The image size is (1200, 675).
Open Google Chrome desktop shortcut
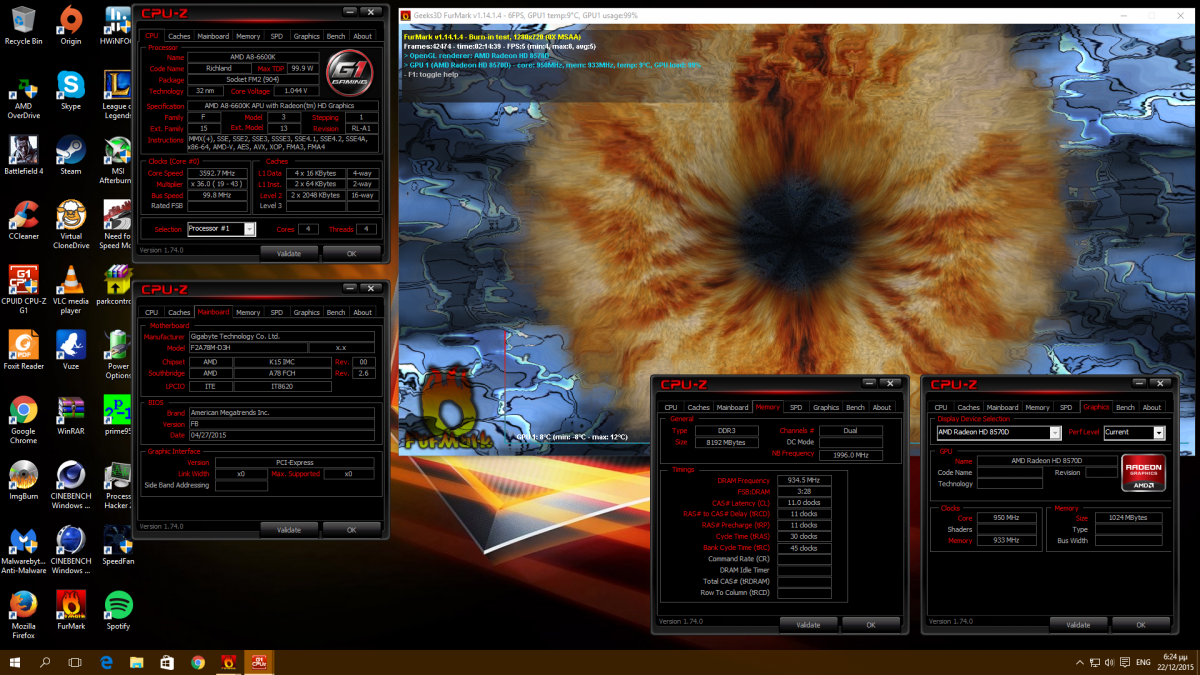click(x=23, y=420)
